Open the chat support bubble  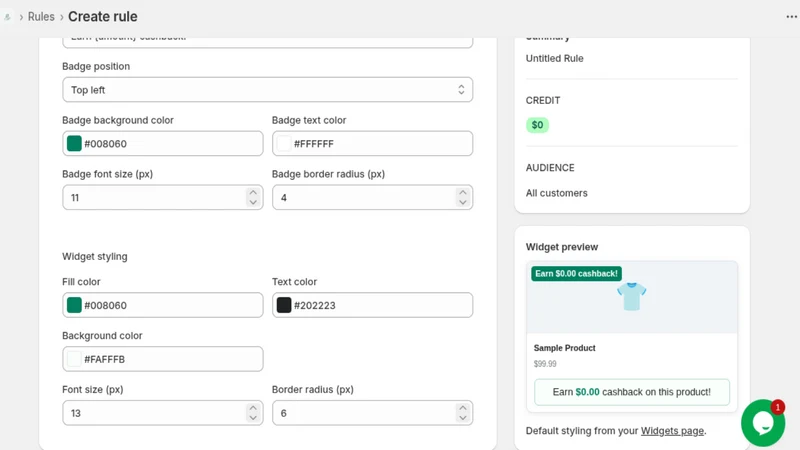(763, 422)
